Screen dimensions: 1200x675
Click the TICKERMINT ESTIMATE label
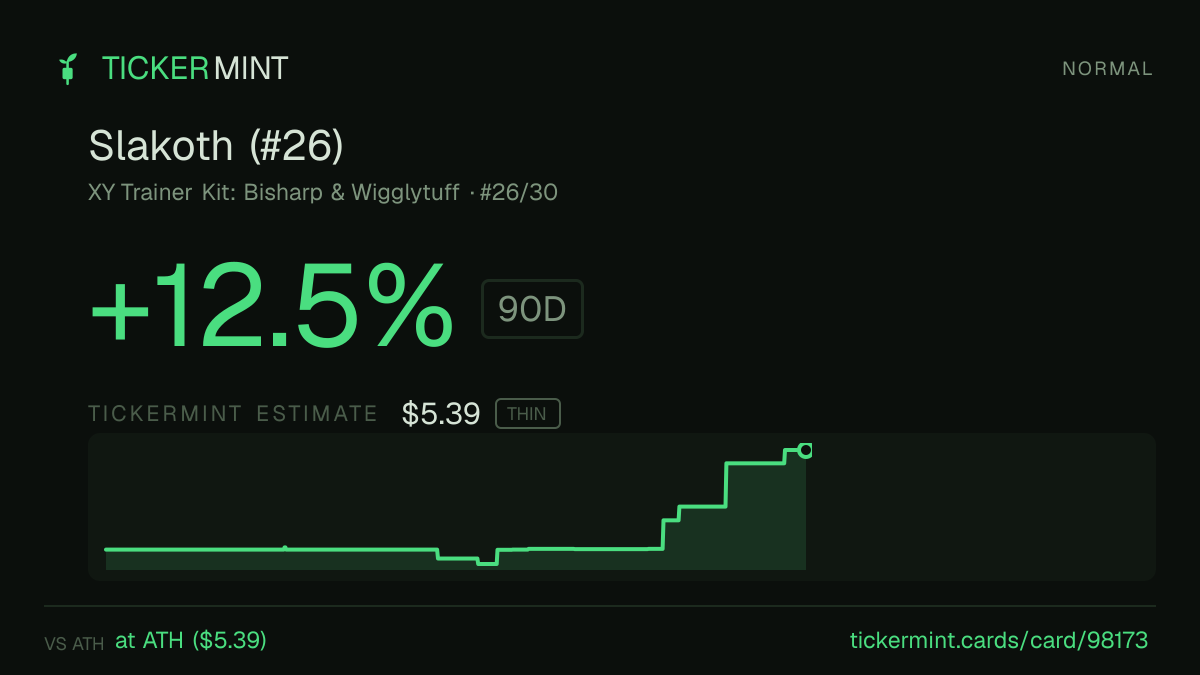pyautogui.click(x=233, y=414)
